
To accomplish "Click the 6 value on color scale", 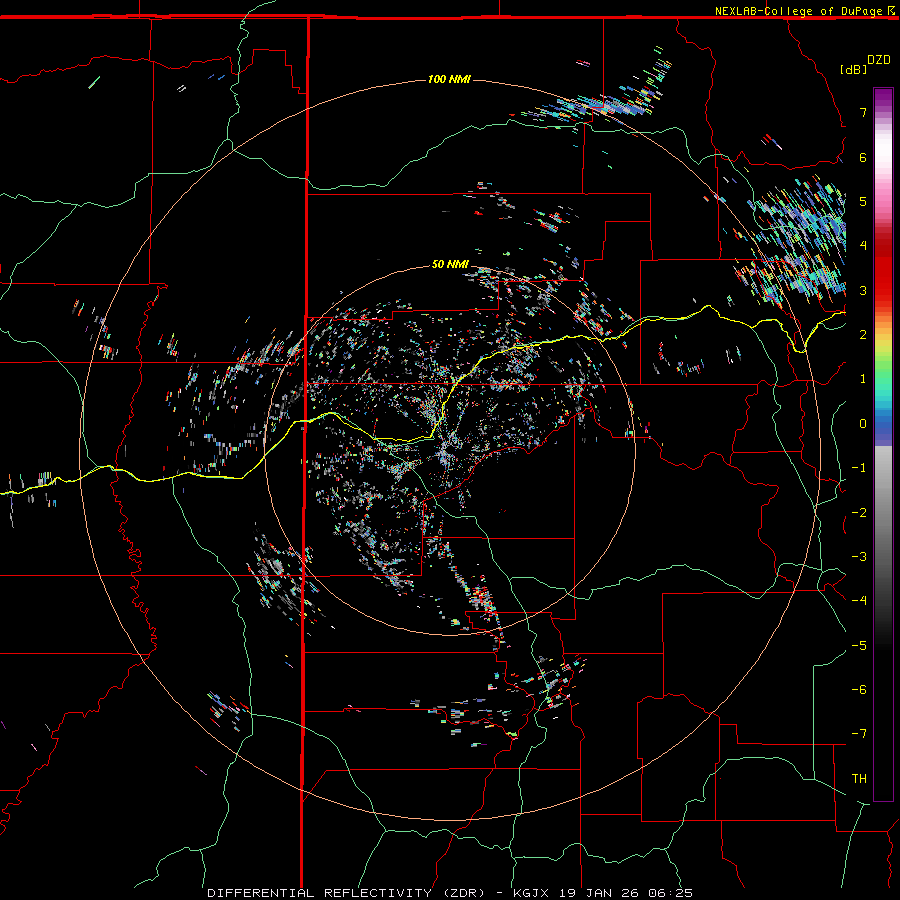I will click(x=863, y=157).
